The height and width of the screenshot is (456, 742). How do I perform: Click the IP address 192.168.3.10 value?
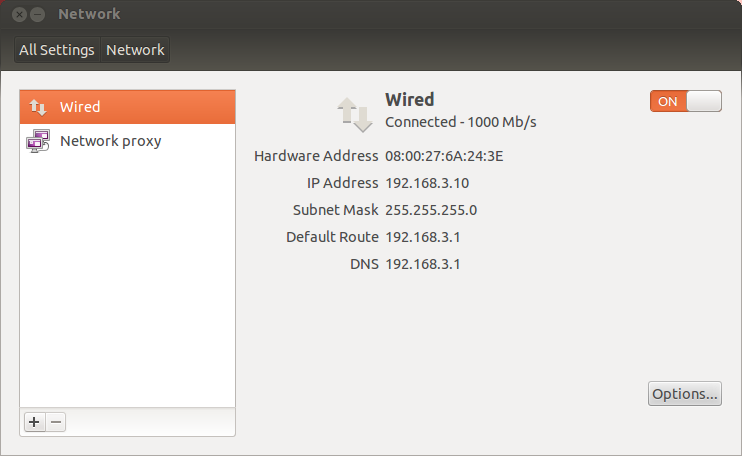pyautogui.click(x=427, y=183)
